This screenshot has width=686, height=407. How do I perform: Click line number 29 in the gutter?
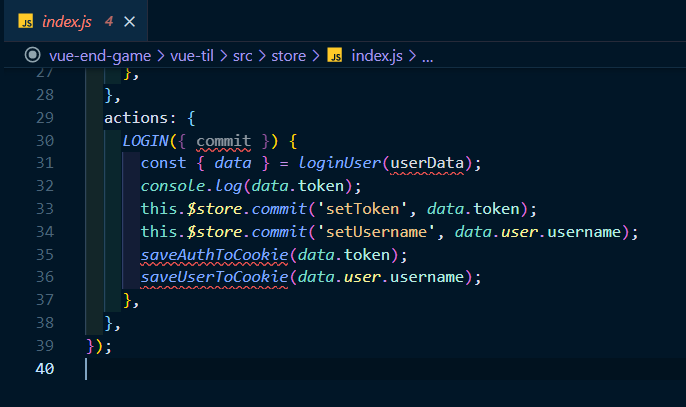(x=45, y=118)
